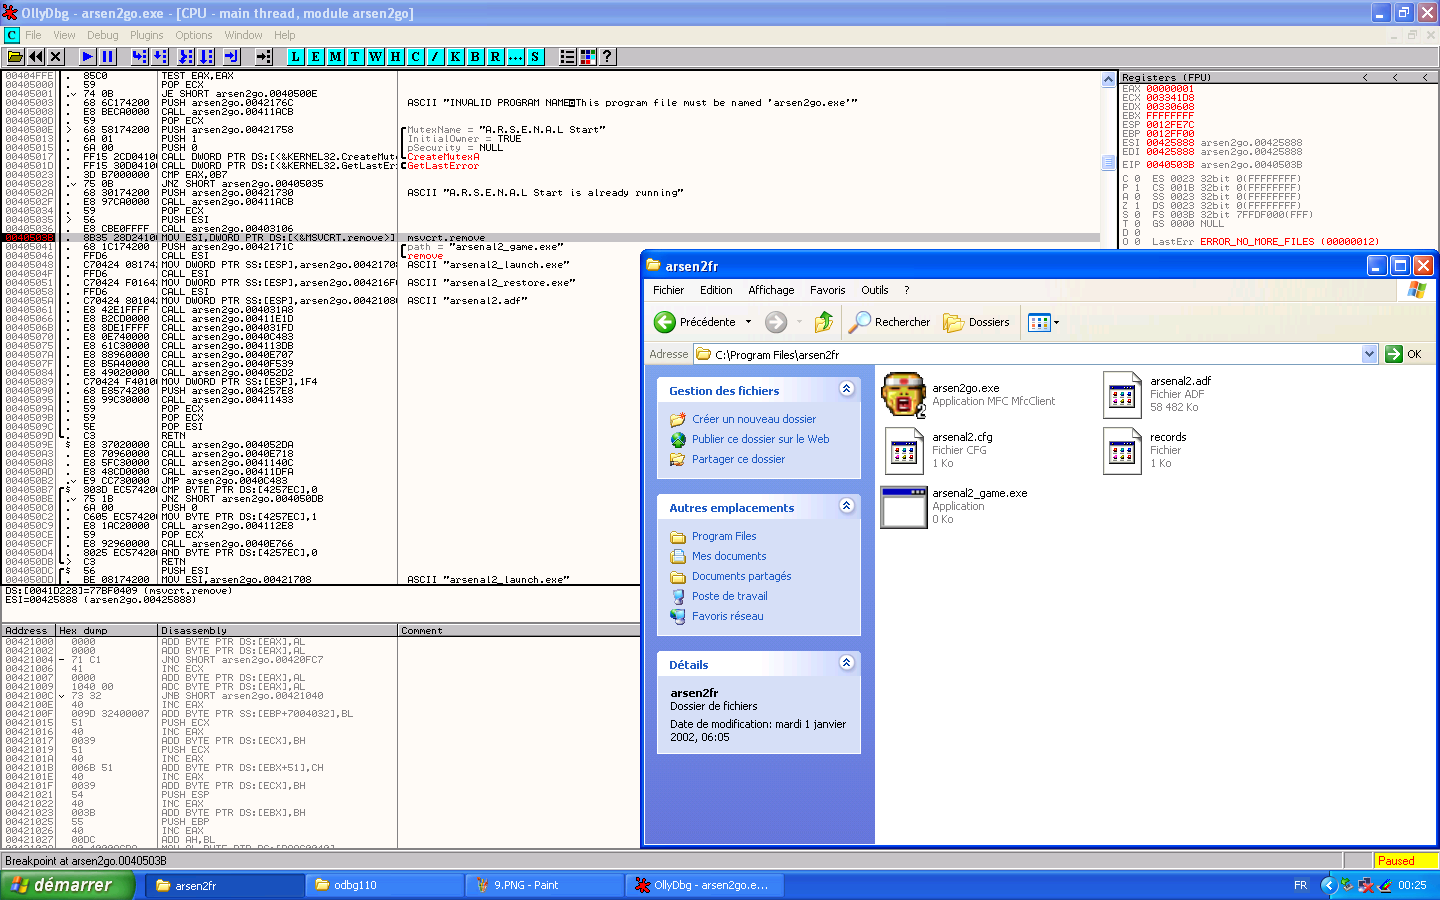Viewport: 1440px width, 900px height.
Task: Go up one folder level icon
Action: click(824, 322)
